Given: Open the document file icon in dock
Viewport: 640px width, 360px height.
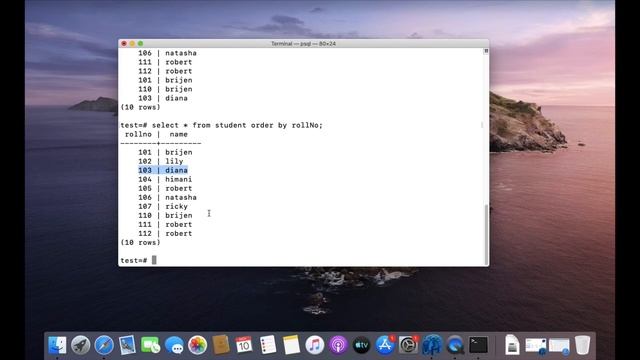Looking at the screenshot, I should [512, 345].
